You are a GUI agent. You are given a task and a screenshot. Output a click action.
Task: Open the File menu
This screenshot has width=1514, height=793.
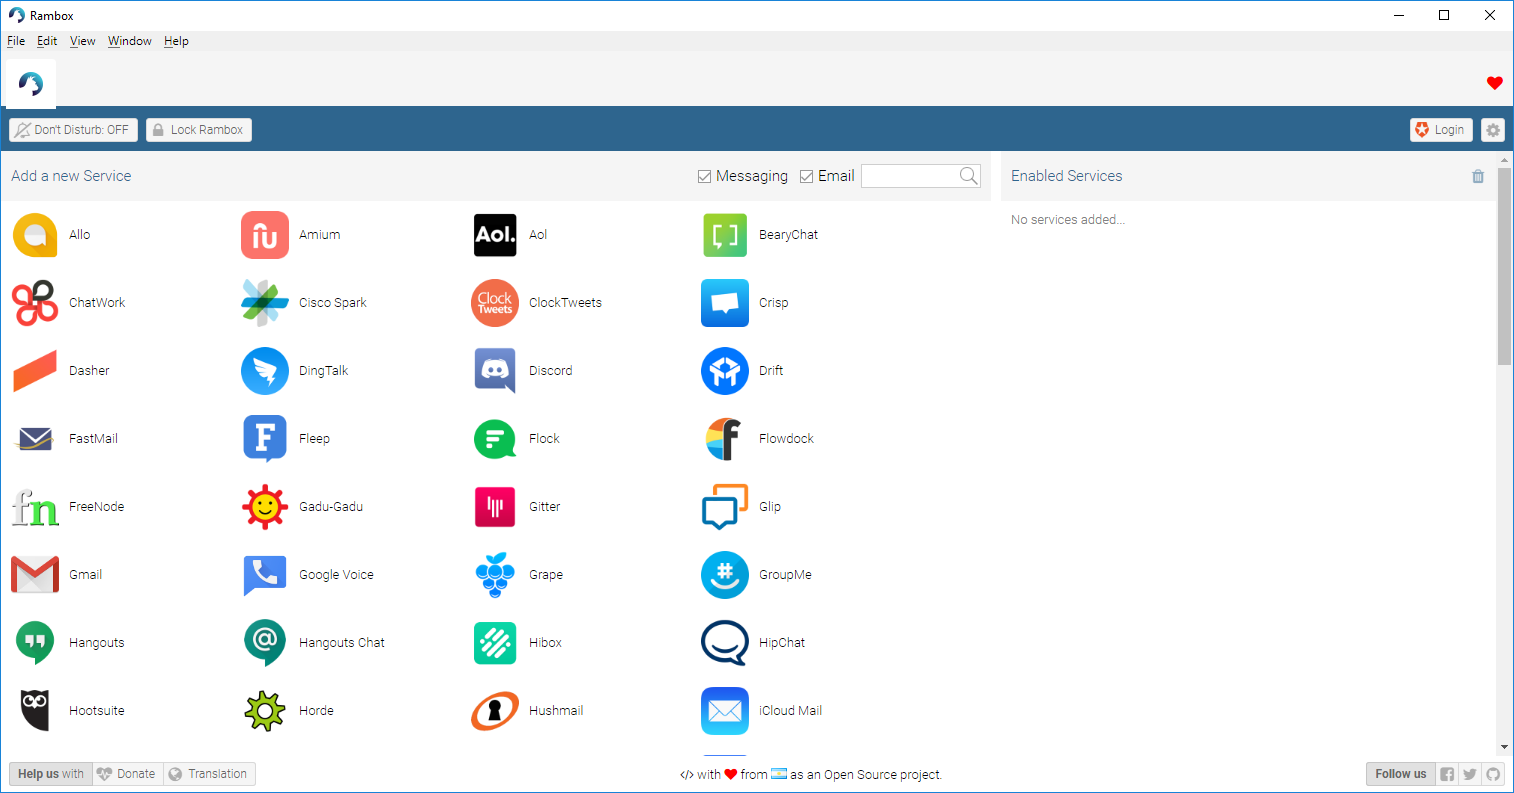[x=16, y=41]
